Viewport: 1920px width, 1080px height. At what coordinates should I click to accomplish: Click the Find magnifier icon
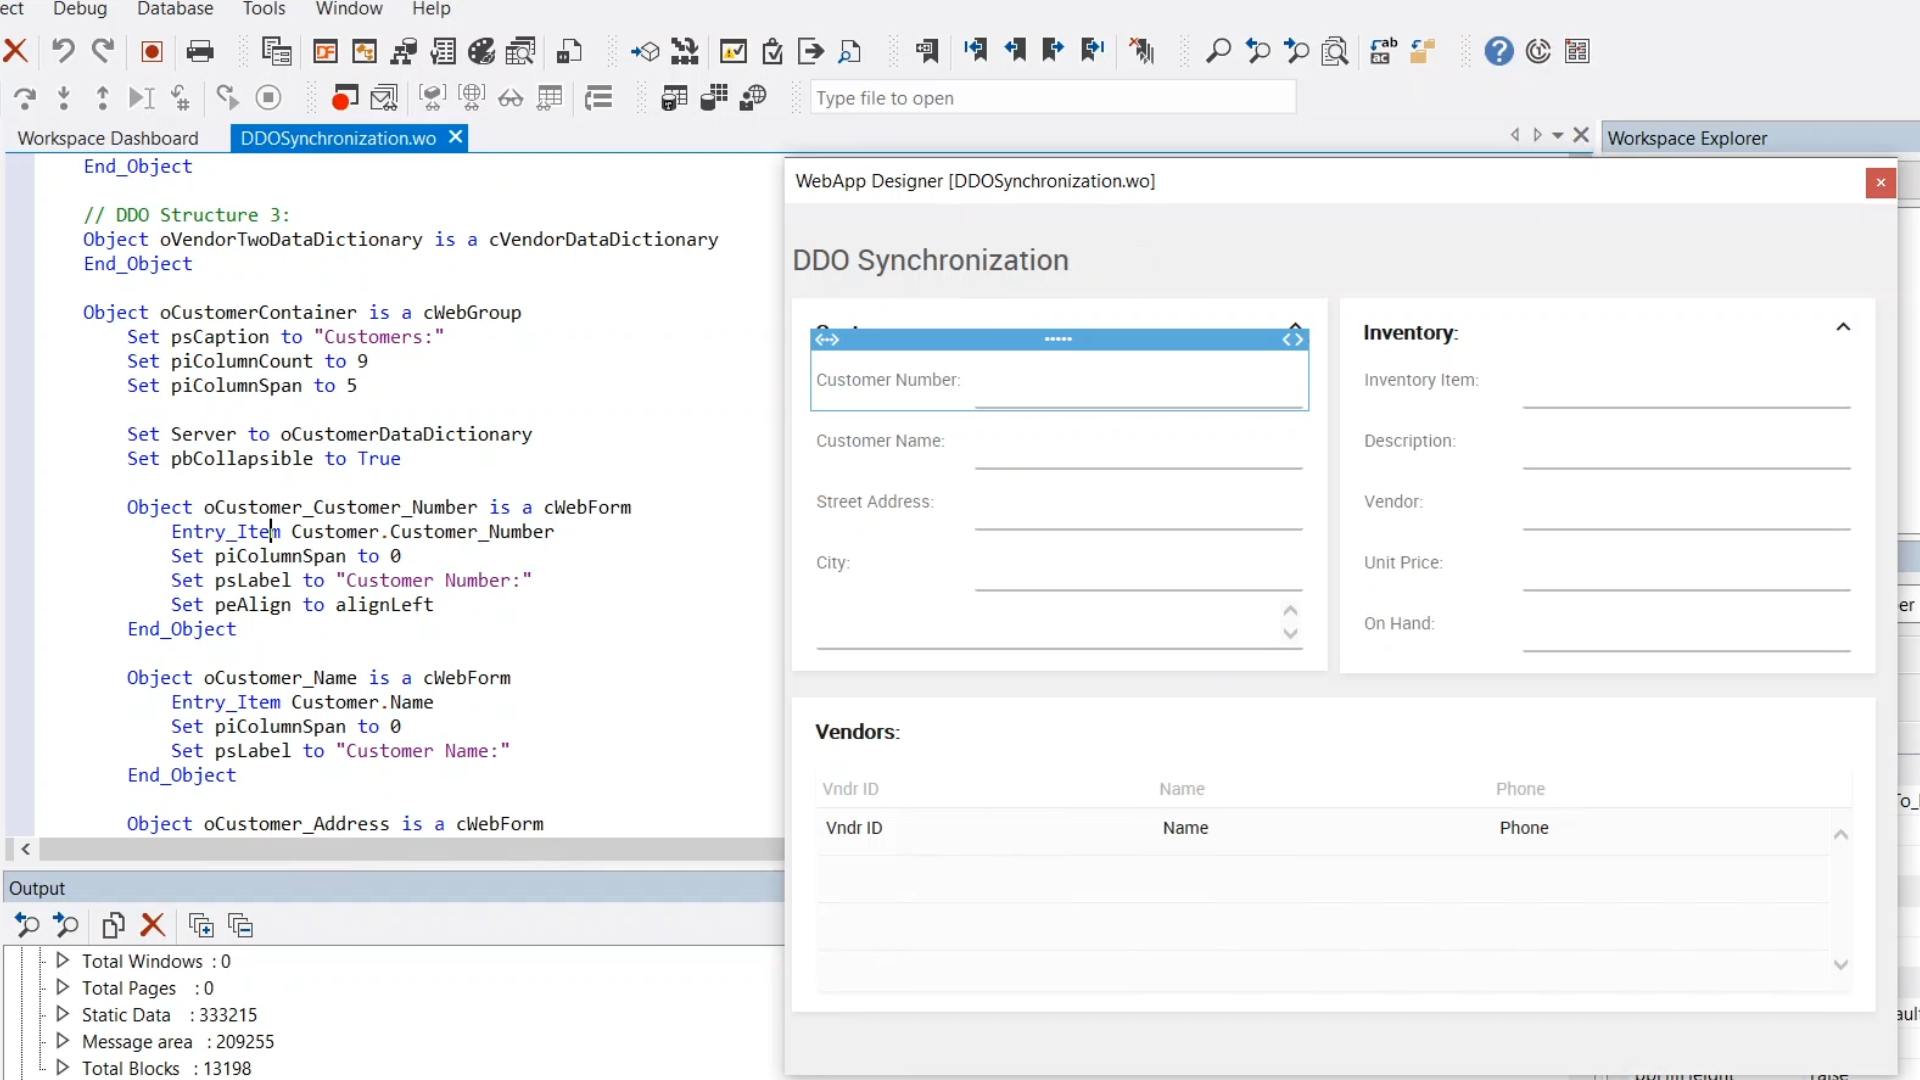[1218, 51]
